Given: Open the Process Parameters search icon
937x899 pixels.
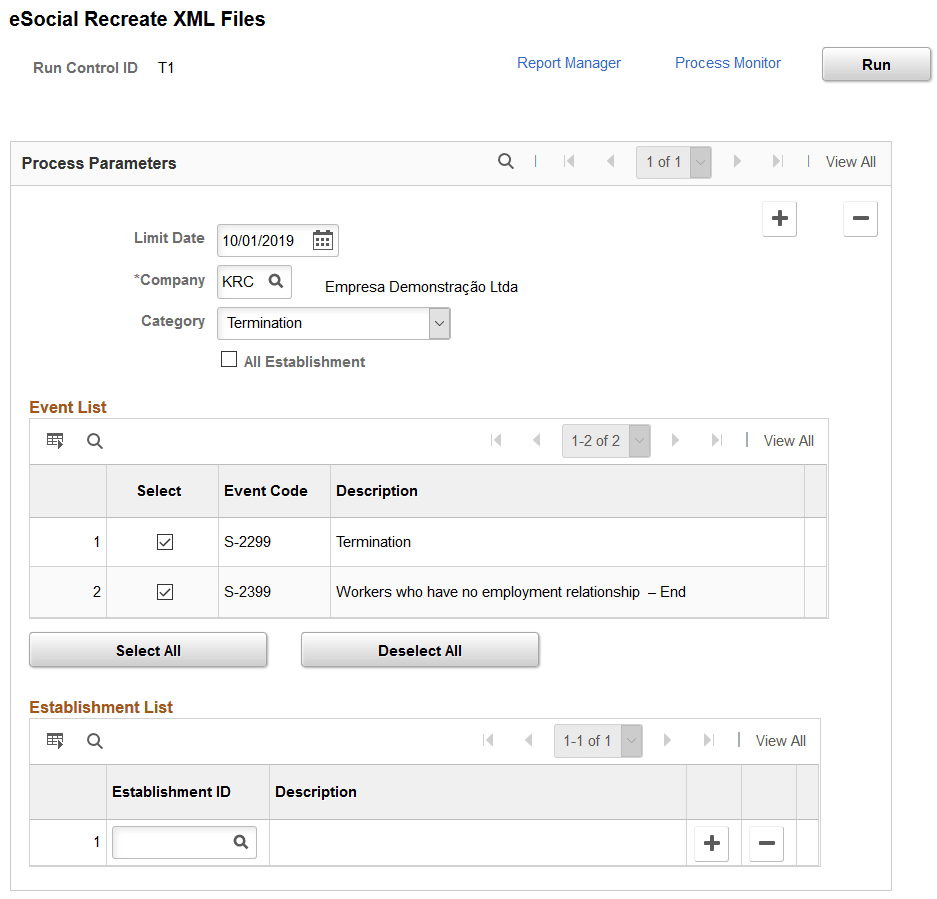Looking at the screenshot, I should coord(506,160).
